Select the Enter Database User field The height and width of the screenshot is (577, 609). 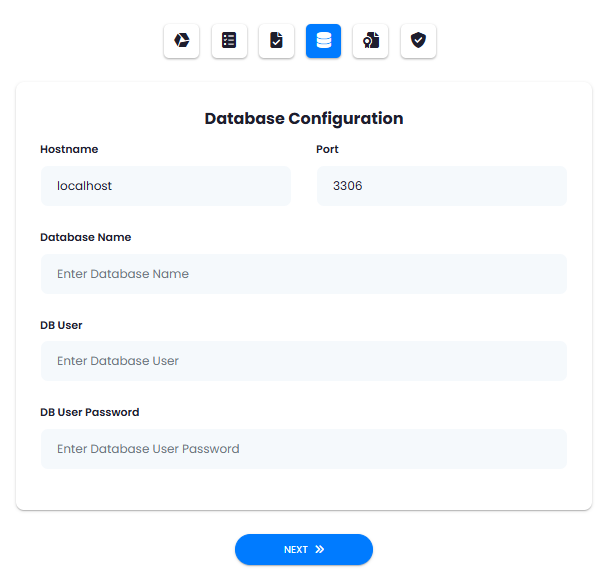point(304,361)
